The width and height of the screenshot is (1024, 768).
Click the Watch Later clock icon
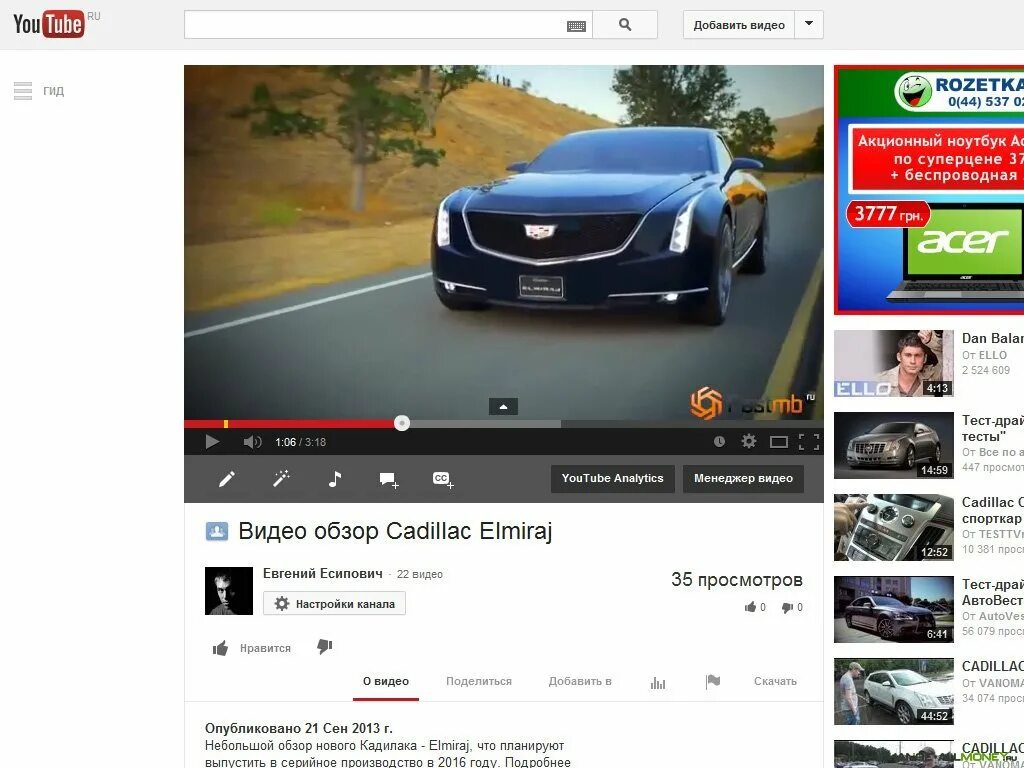tap(719, 441)
